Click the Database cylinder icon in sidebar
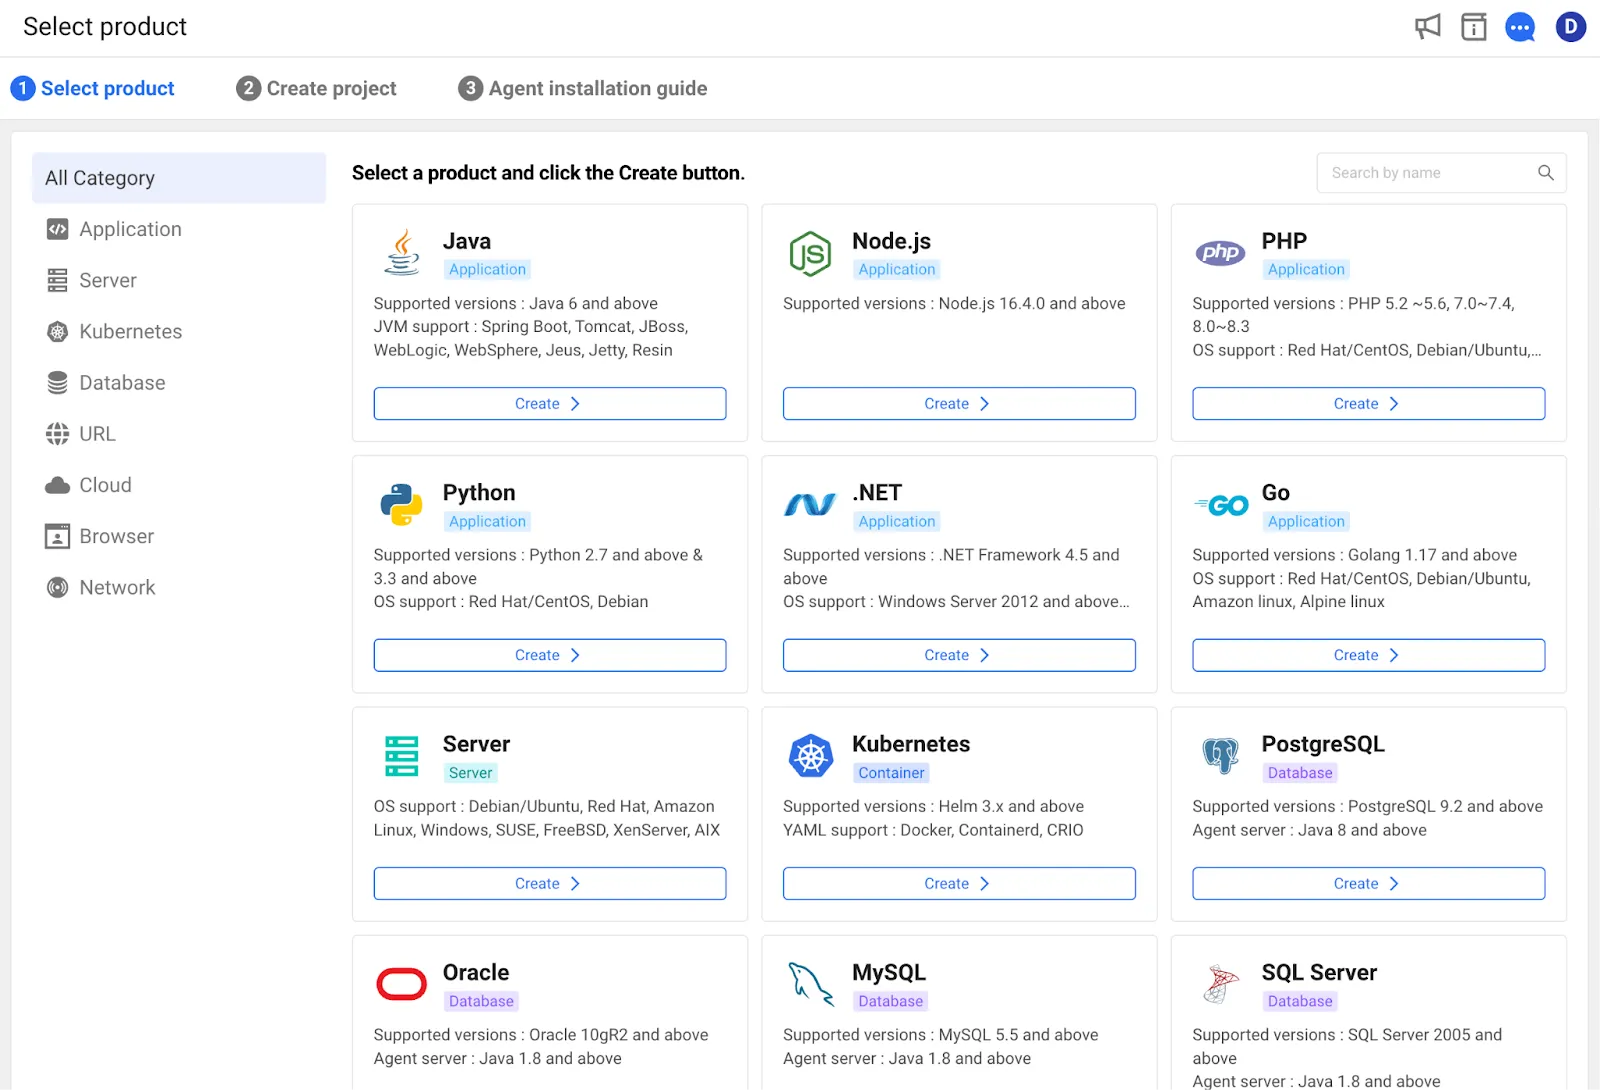This screenshot has width=1600, height=1090. coord(58,383)
